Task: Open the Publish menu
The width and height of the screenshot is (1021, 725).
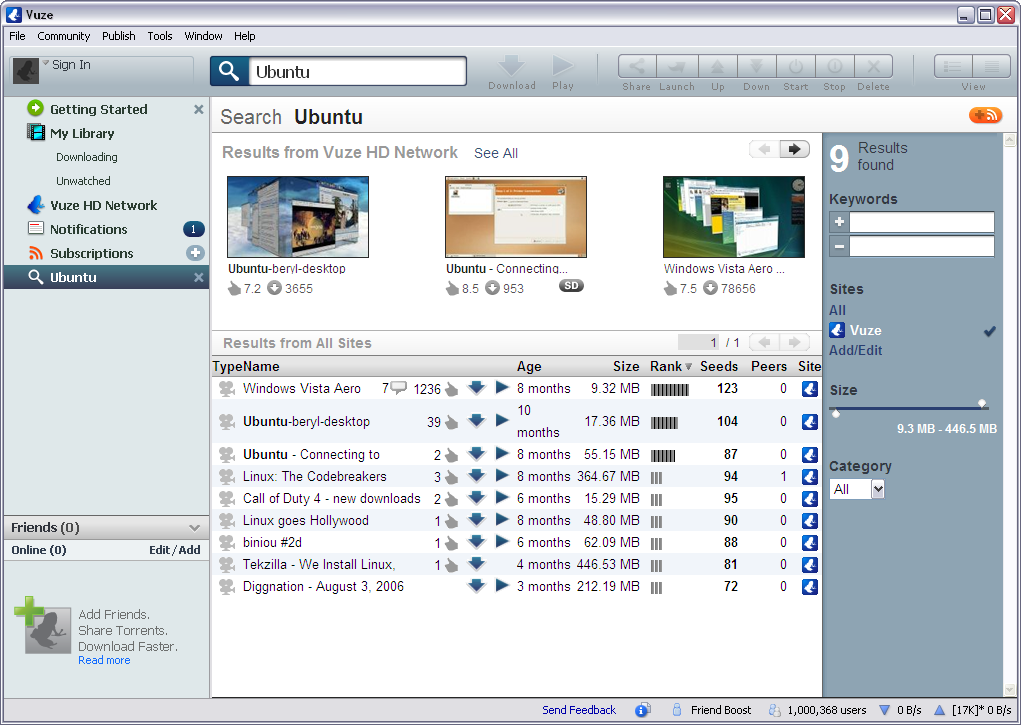Action: [119, 36]
